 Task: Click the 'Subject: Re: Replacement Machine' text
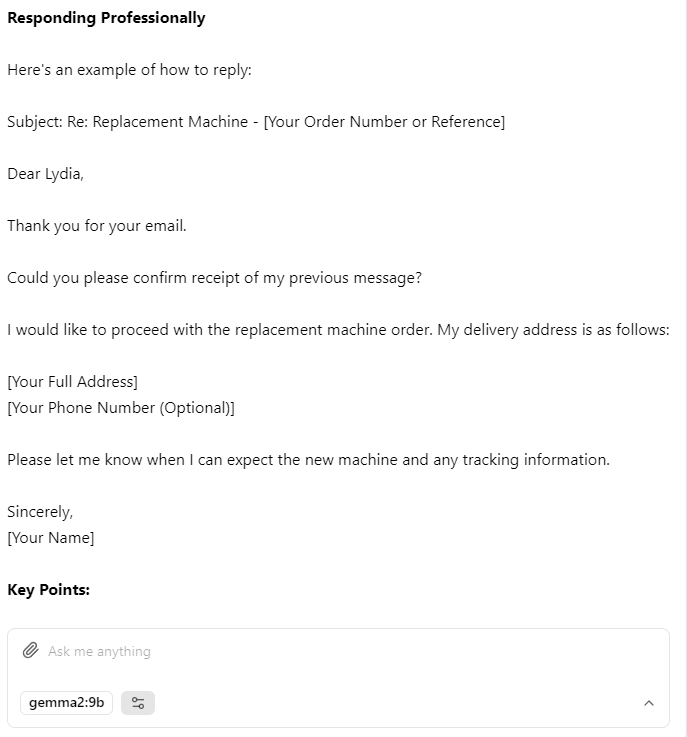coord(127,122)
